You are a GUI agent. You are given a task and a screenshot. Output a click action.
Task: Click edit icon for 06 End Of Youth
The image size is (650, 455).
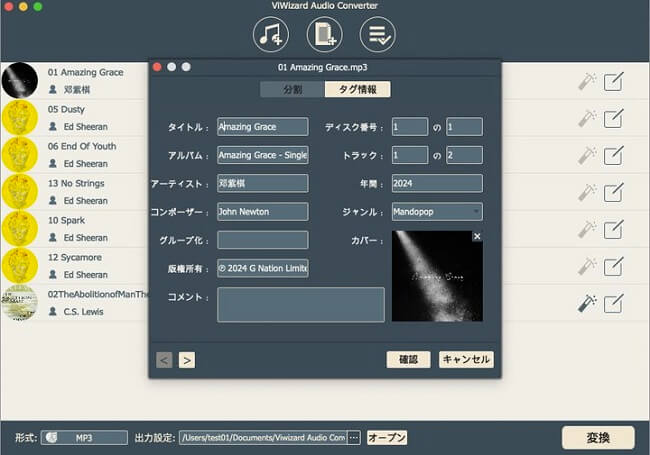[613, 155]
